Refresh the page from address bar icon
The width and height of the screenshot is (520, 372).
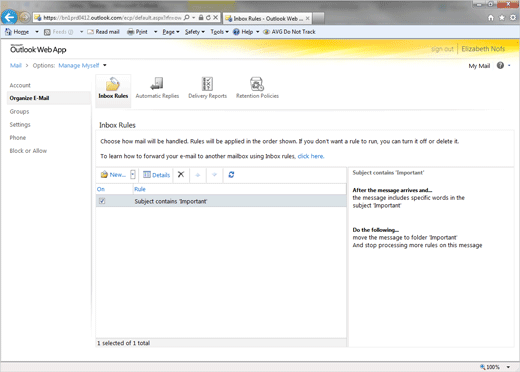pyautogui.click(x=208, y=17)
